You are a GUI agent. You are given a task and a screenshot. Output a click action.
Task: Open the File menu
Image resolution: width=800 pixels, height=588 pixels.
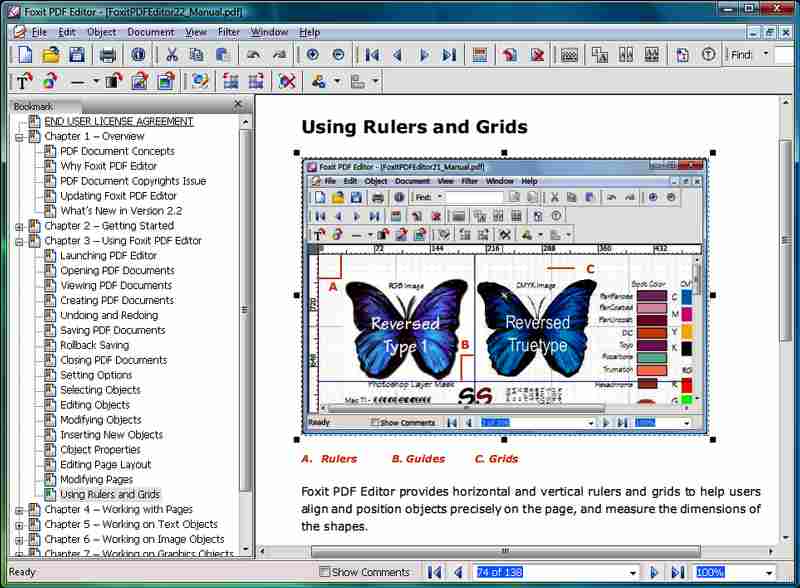tap(39, 32)
